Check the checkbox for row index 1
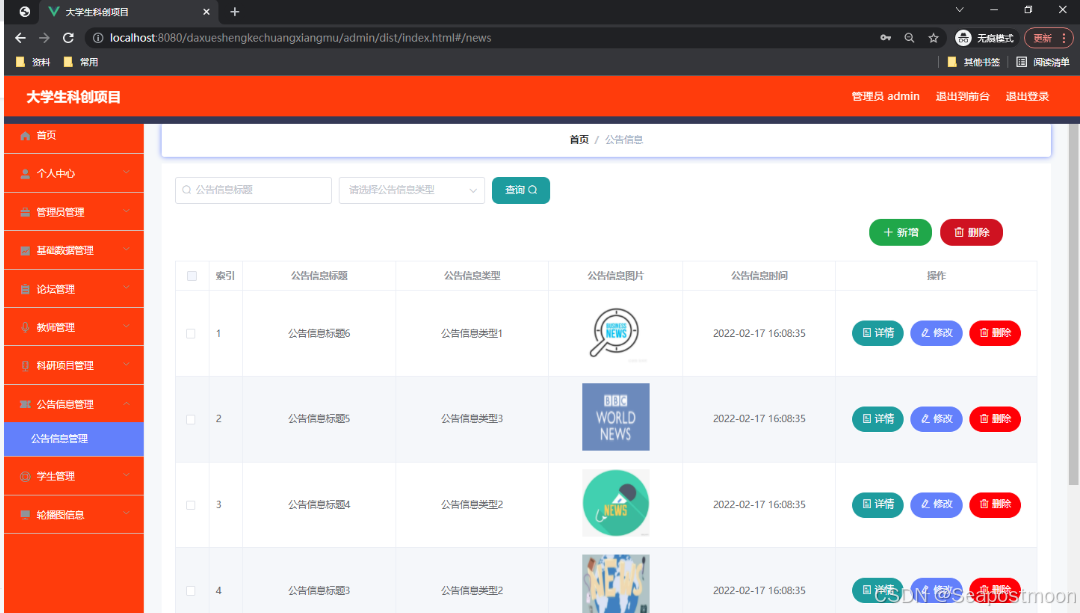 tap(192, 332)
